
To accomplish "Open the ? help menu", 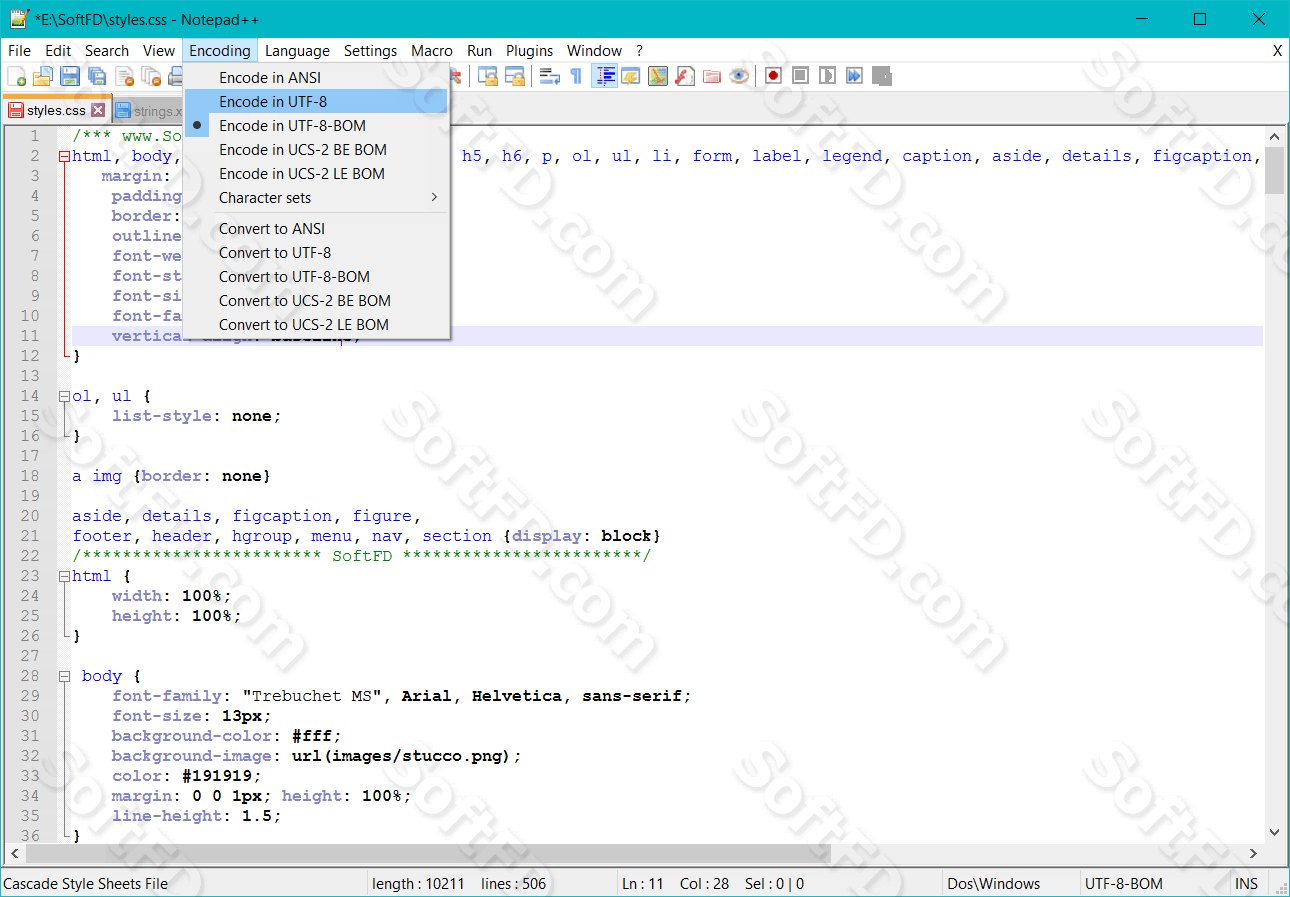I will [x=640, y=50].
